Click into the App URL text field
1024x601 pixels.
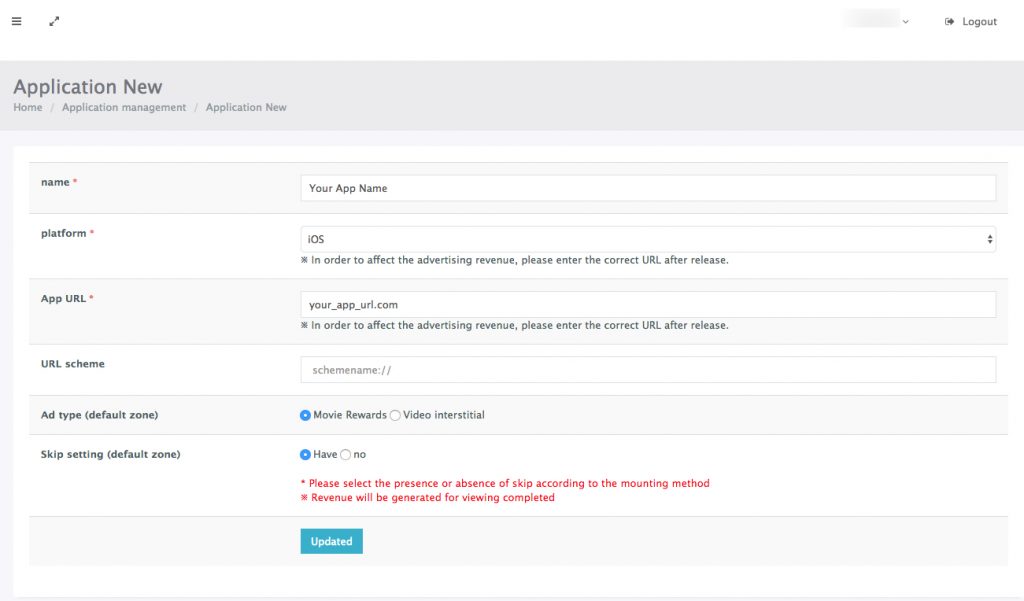click(x=647, y=304)
